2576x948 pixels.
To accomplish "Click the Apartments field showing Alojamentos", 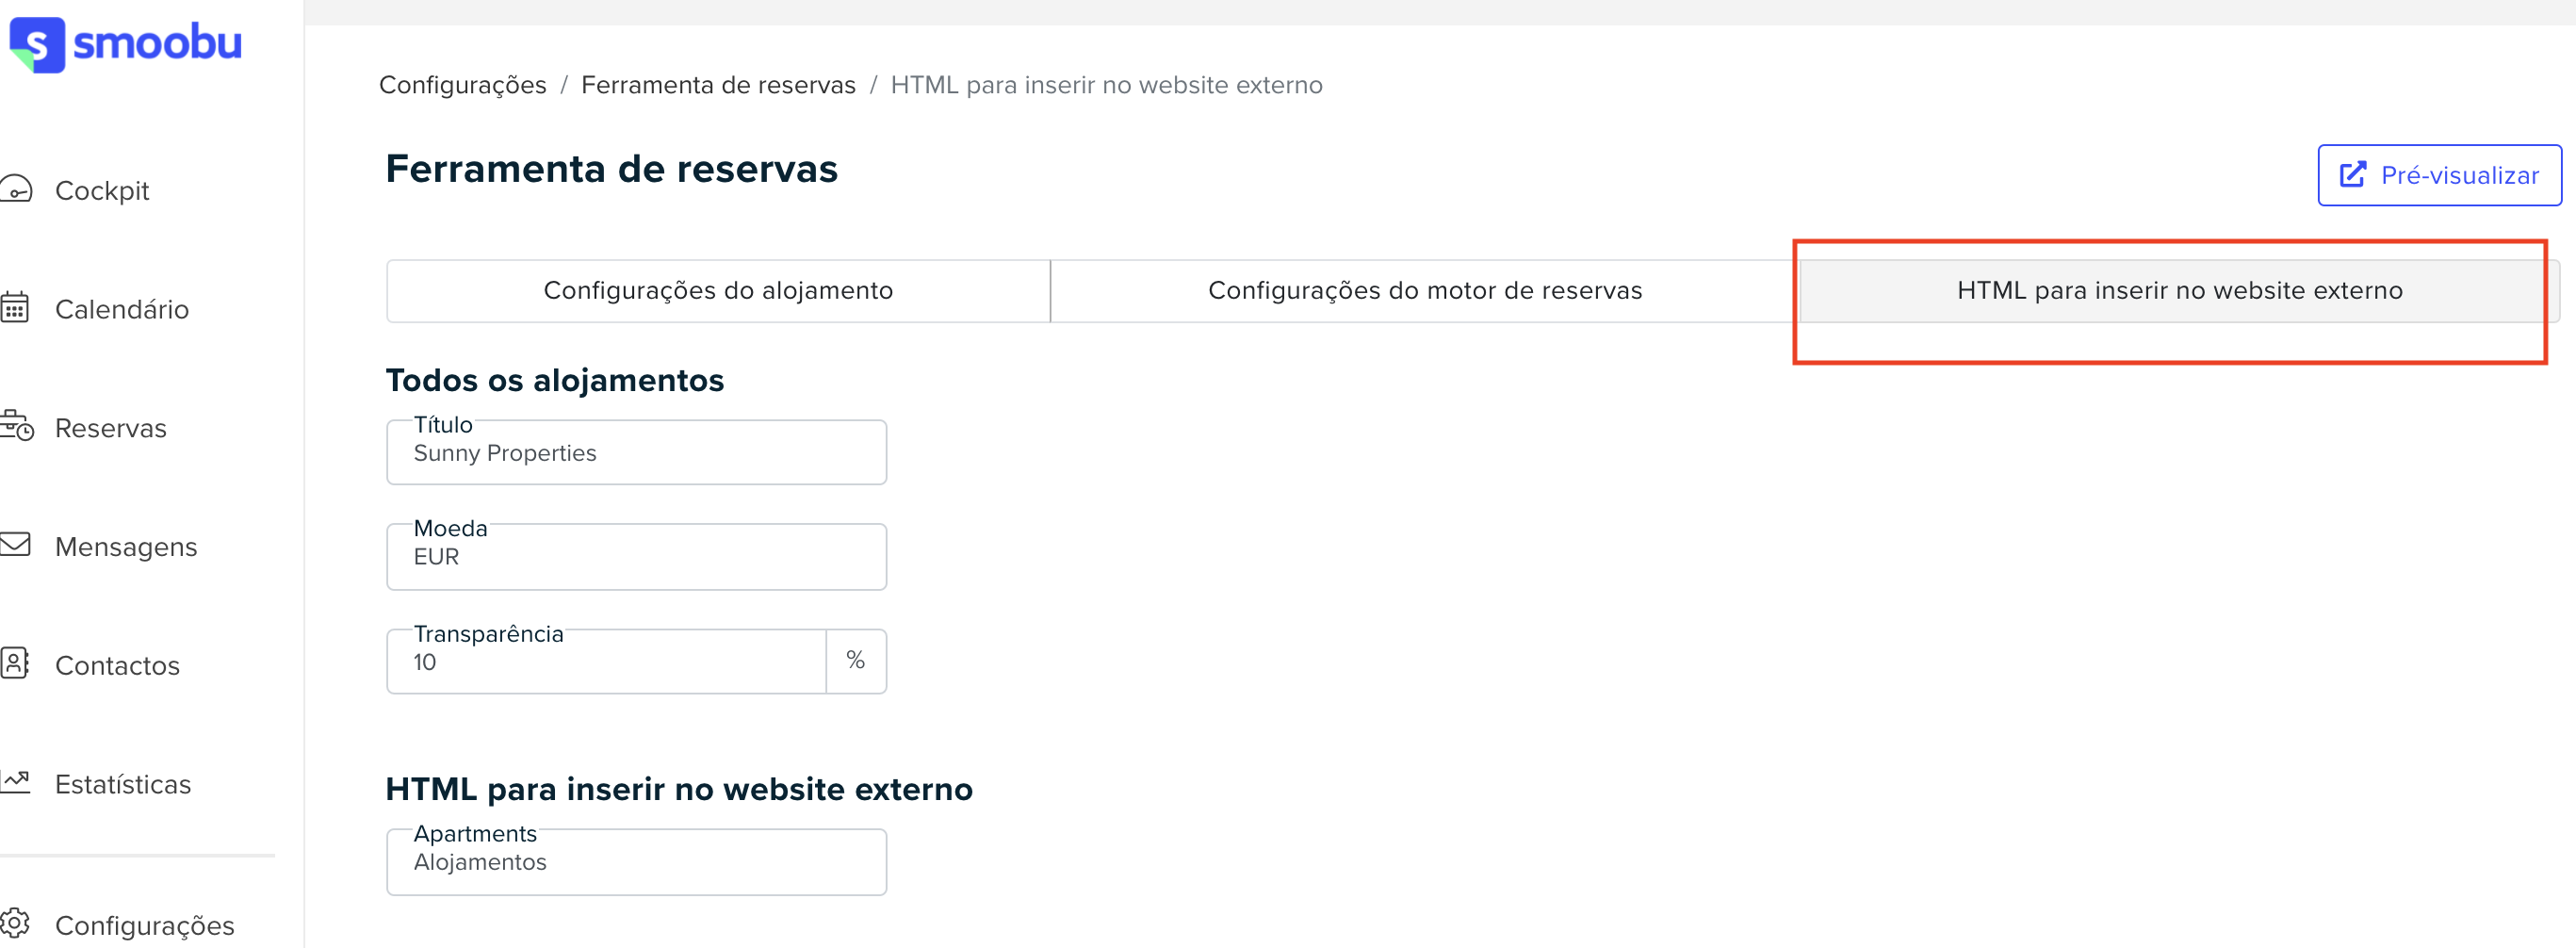I will [636, 862].
